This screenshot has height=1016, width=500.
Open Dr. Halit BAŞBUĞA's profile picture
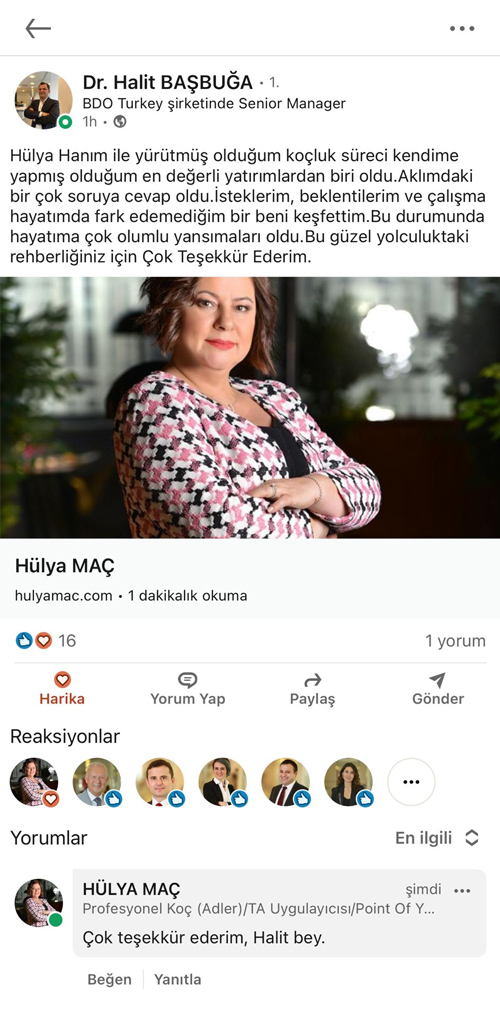43,100
